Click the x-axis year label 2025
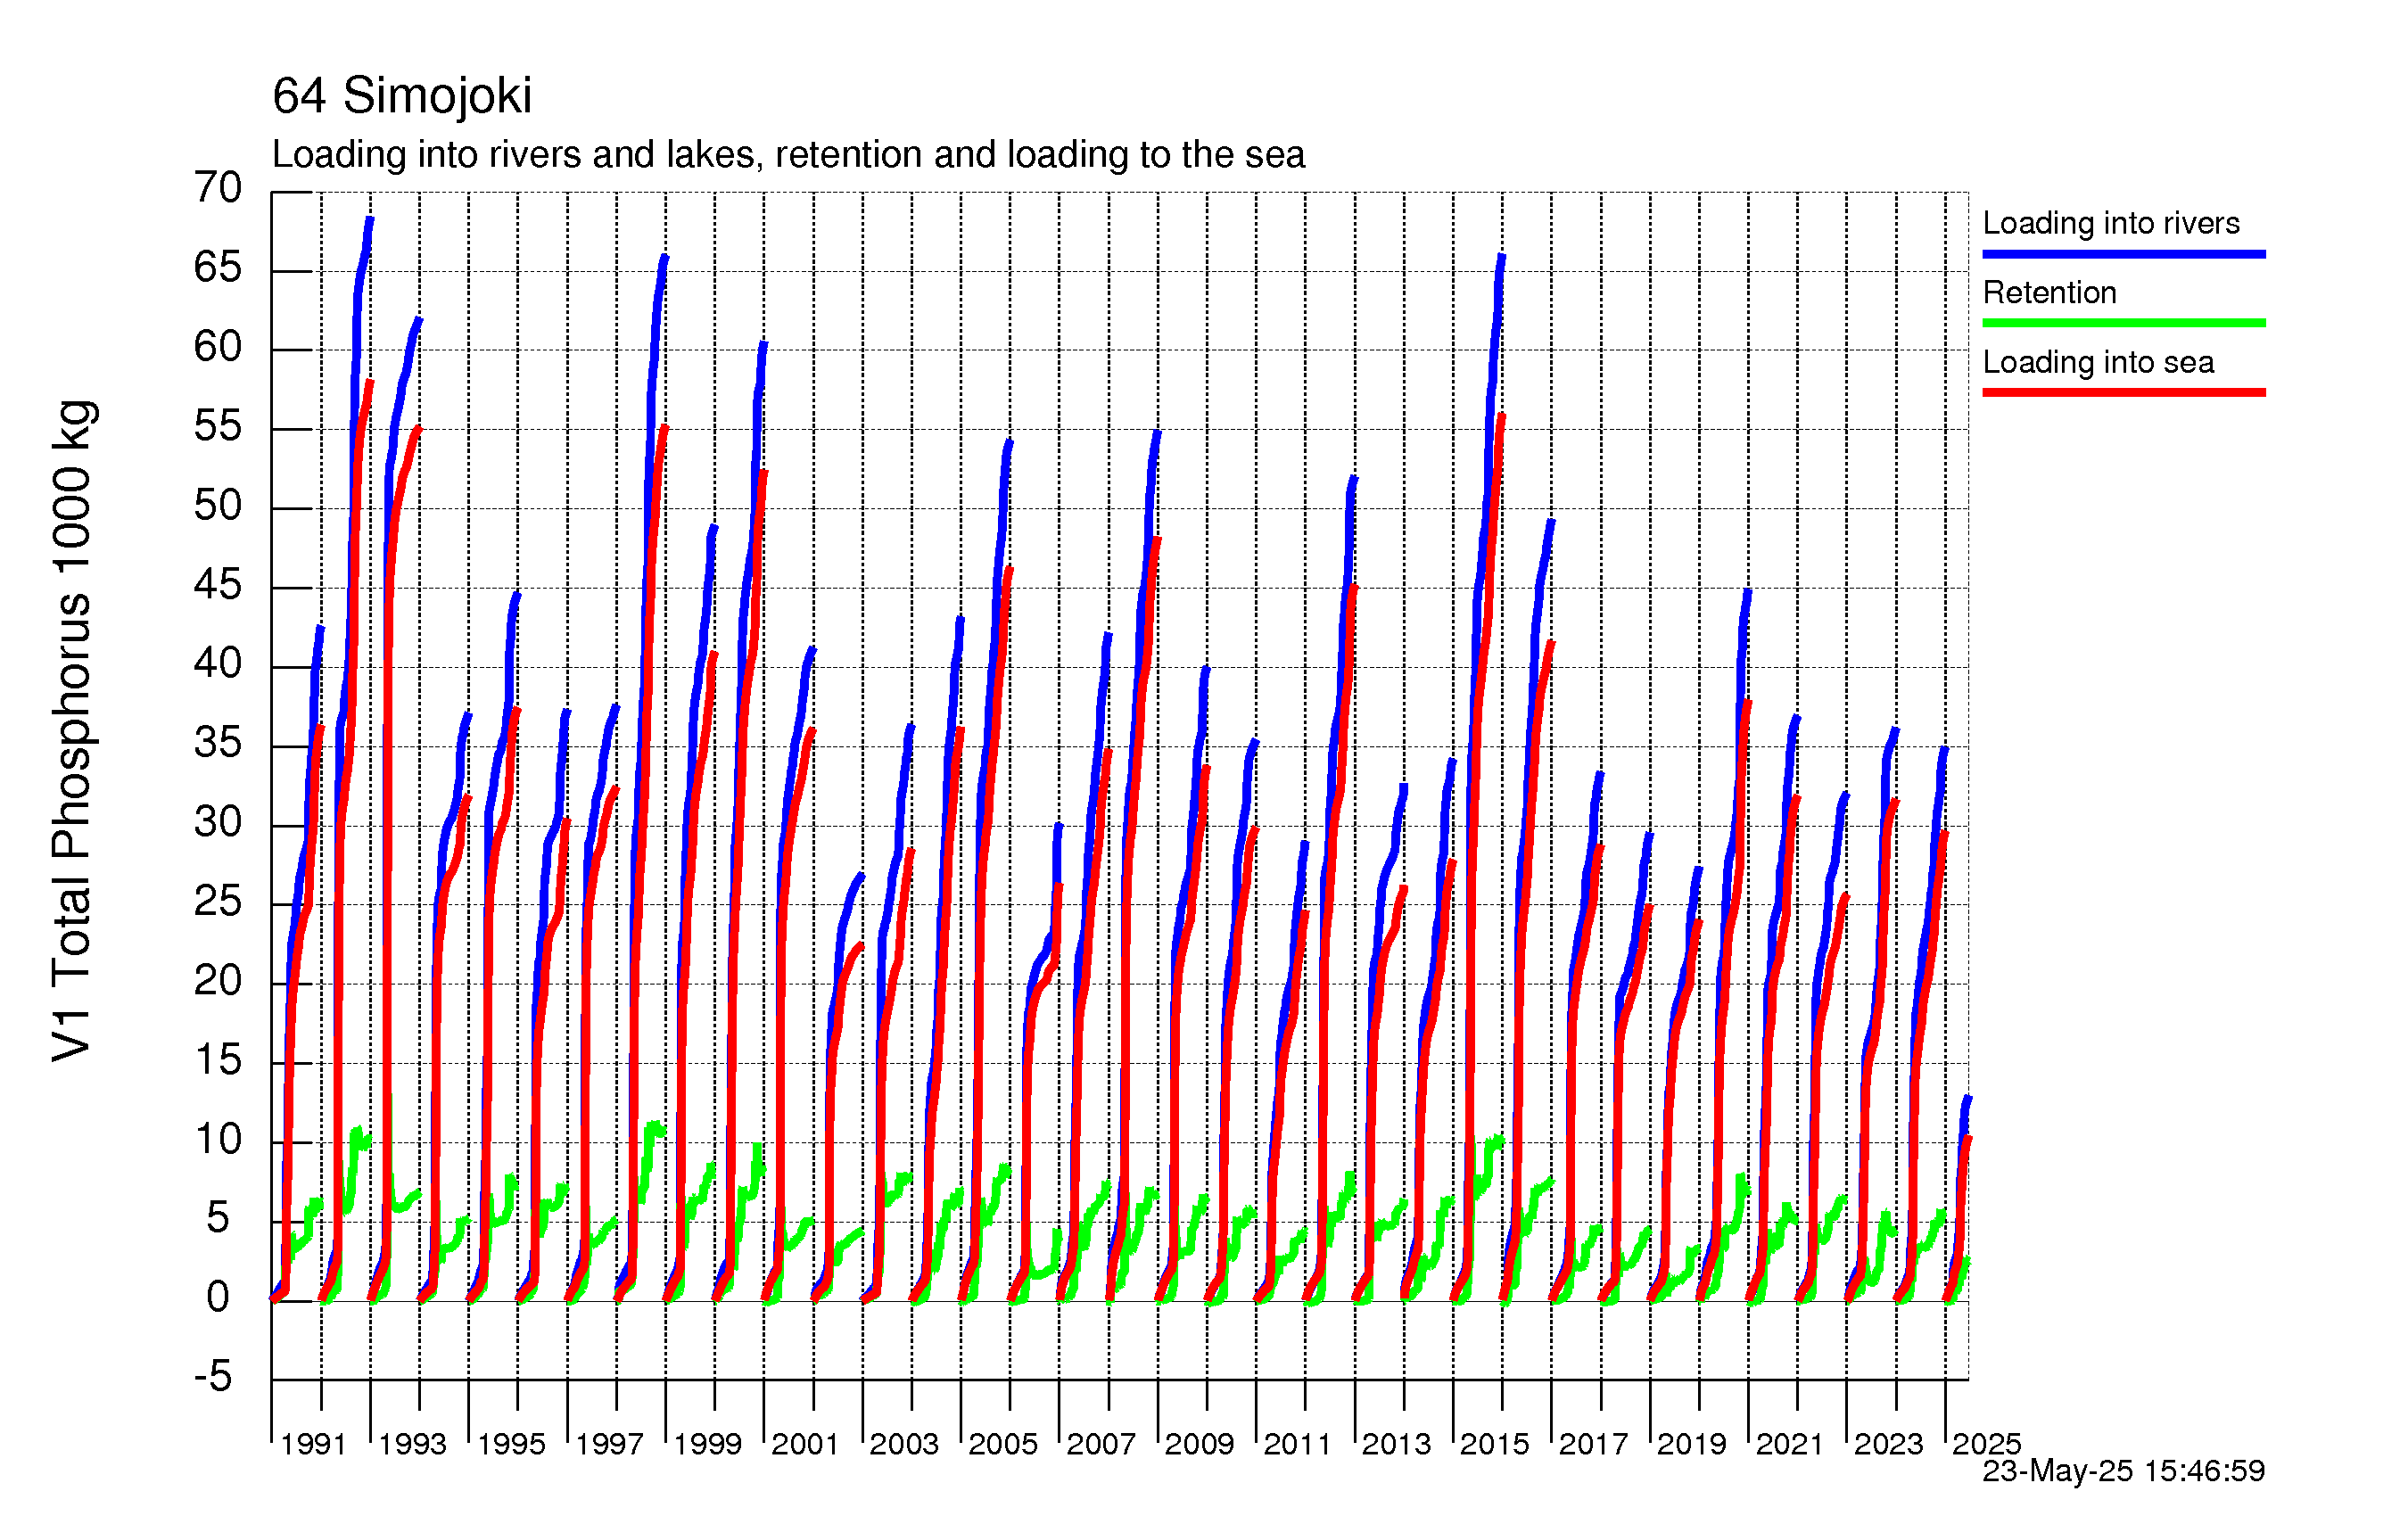 (x=1986, y=1444)
